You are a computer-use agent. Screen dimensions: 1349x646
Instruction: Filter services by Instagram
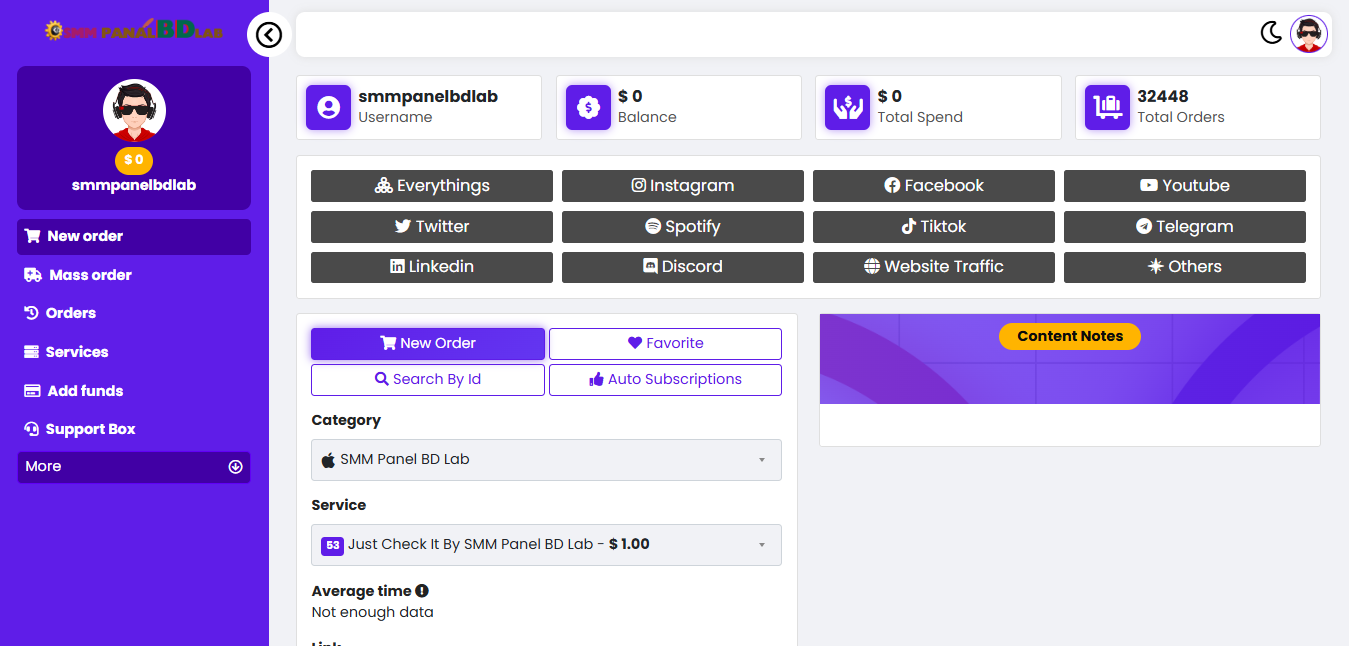[682, 186]
